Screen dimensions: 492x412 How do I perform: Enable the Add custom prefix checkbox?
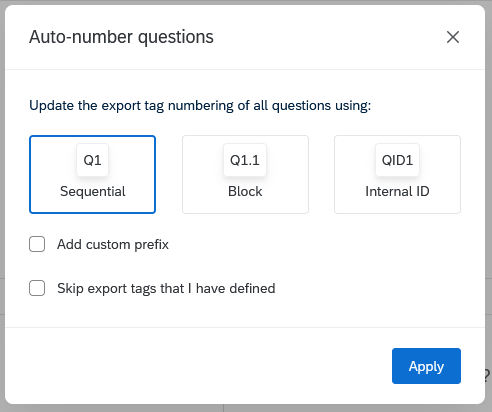click(37, 244)
